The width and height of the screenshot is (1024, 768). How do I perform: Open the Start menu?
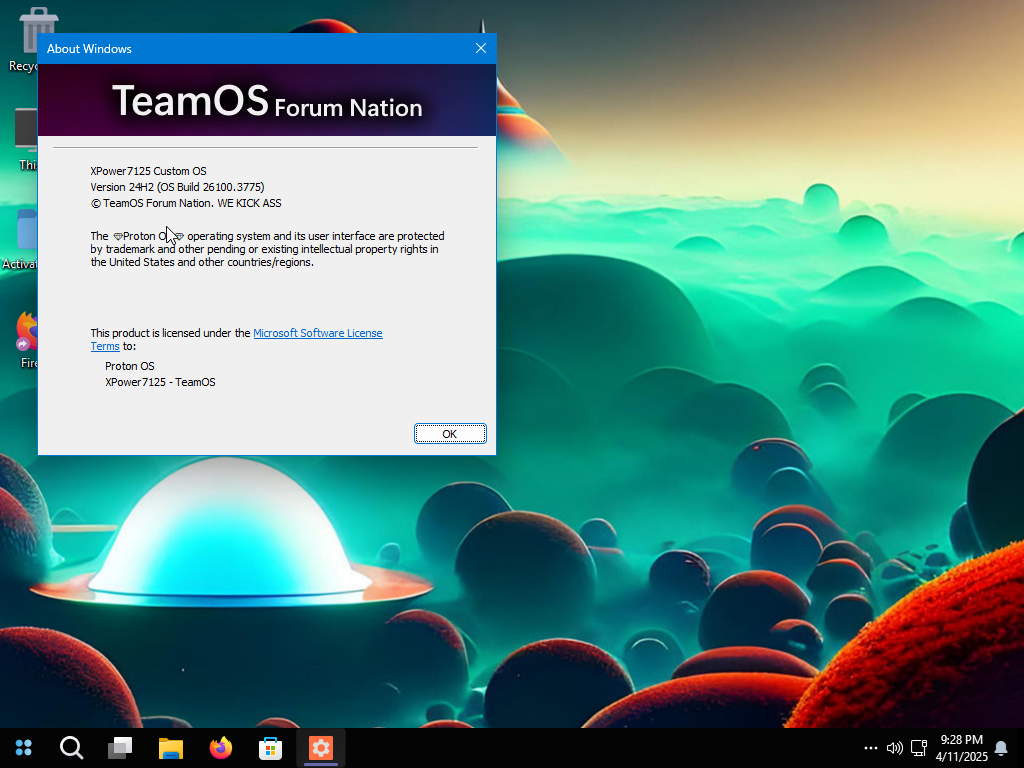(x=24, y=747)
